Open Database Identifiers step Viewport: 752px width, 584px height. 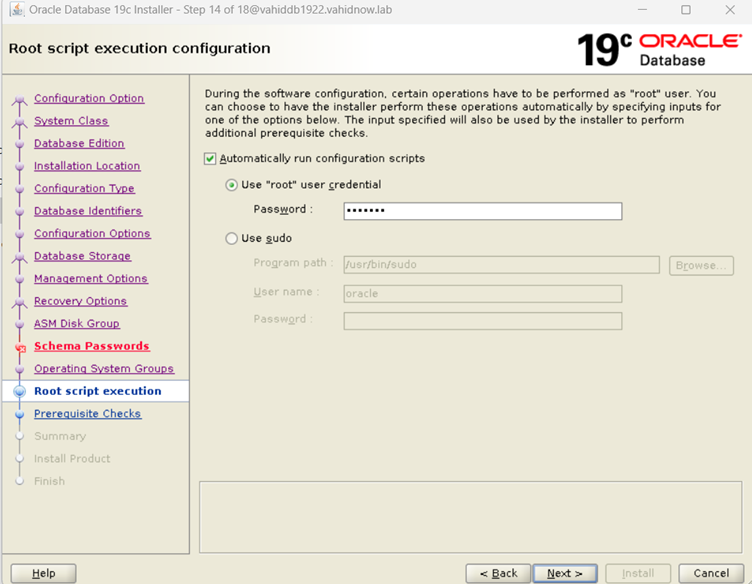tap(88, 211)
